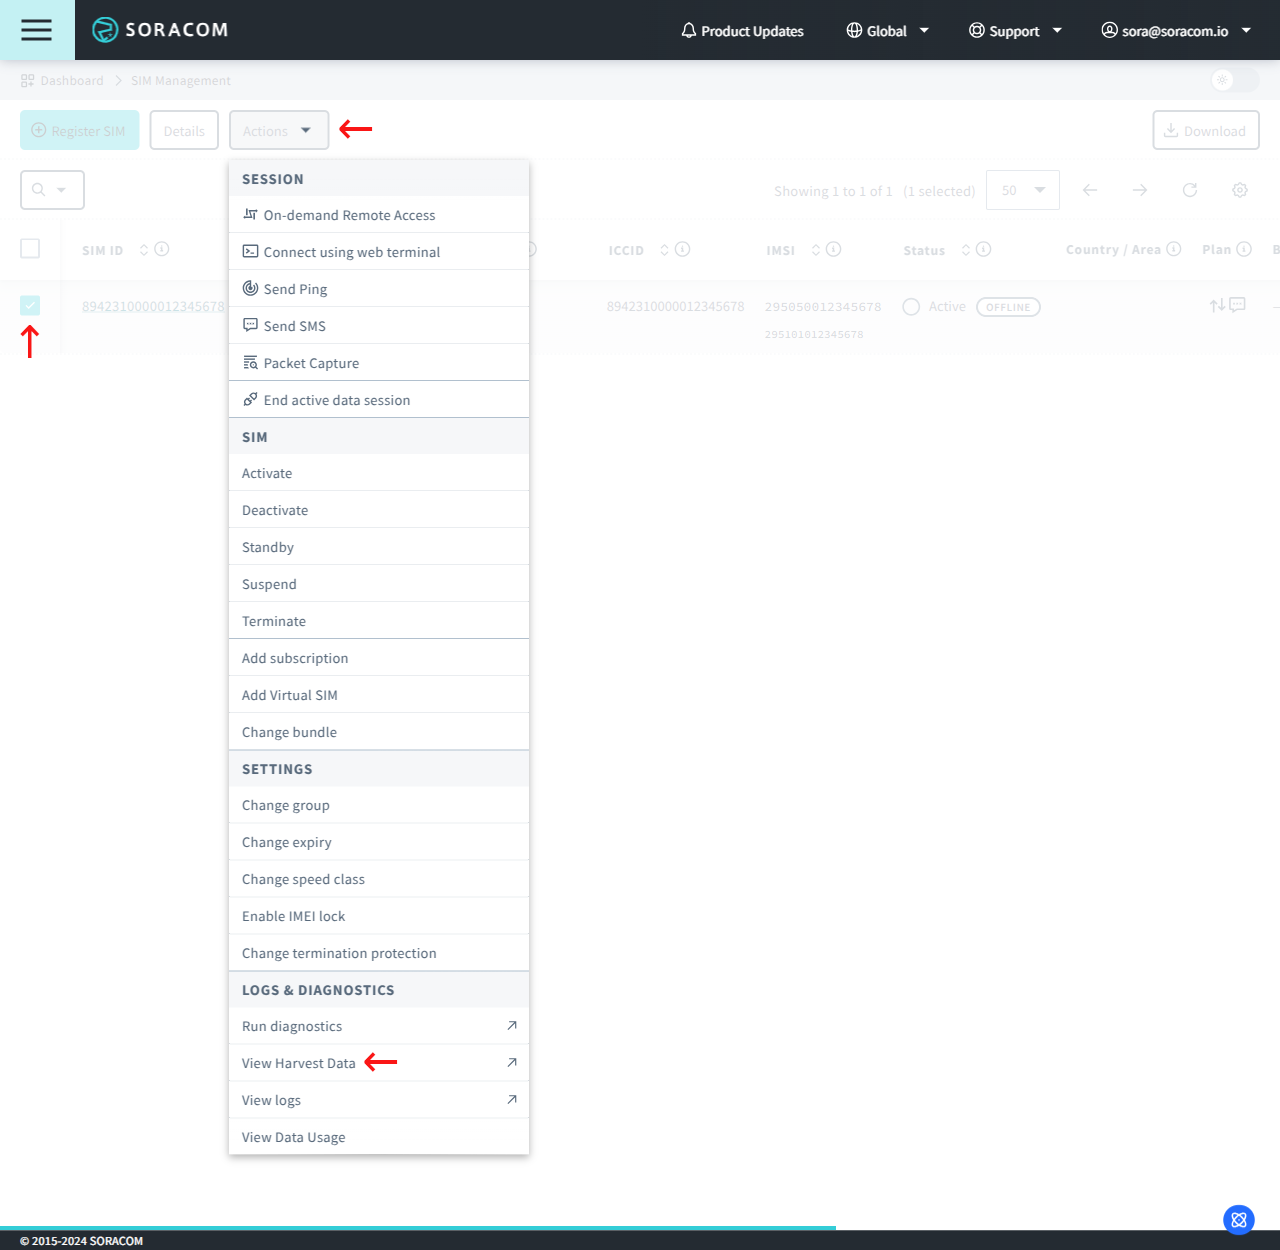This screenshot has width=1280, height=1250.
Task: Click the search filter box
Action: pyautogui.click(x=52, y=190)
